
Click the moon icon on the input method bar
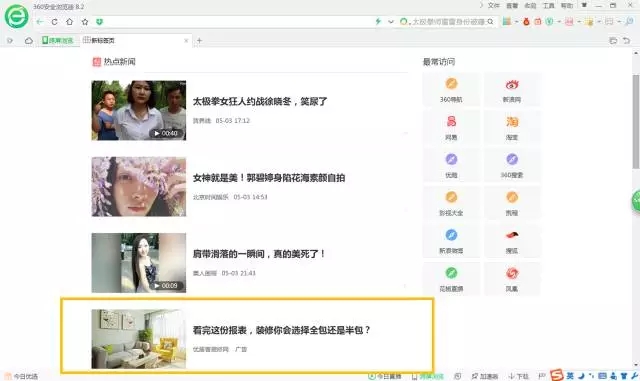coord(581,376)
